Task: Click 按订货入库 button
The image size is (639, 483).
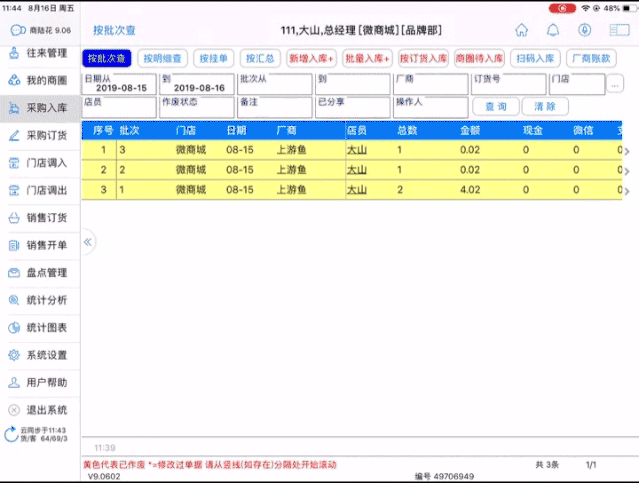Action: [423, 58]
